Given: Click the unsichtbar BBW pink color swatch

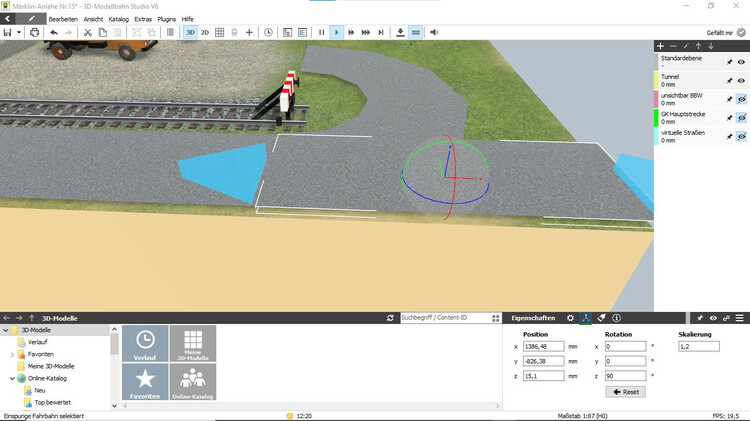Looking at the screenshot, I should coord(656,99).
